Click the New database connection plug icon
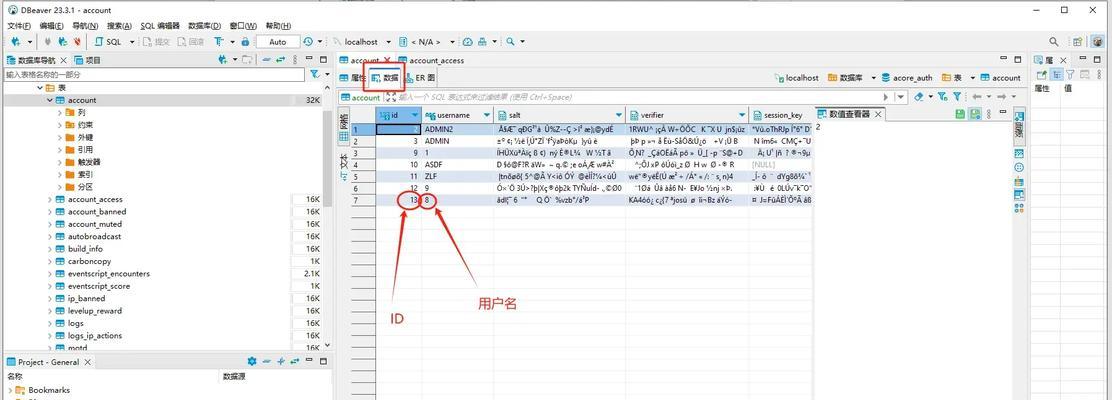The width and height of the screenshot is (1112, 400). point(16,42)
